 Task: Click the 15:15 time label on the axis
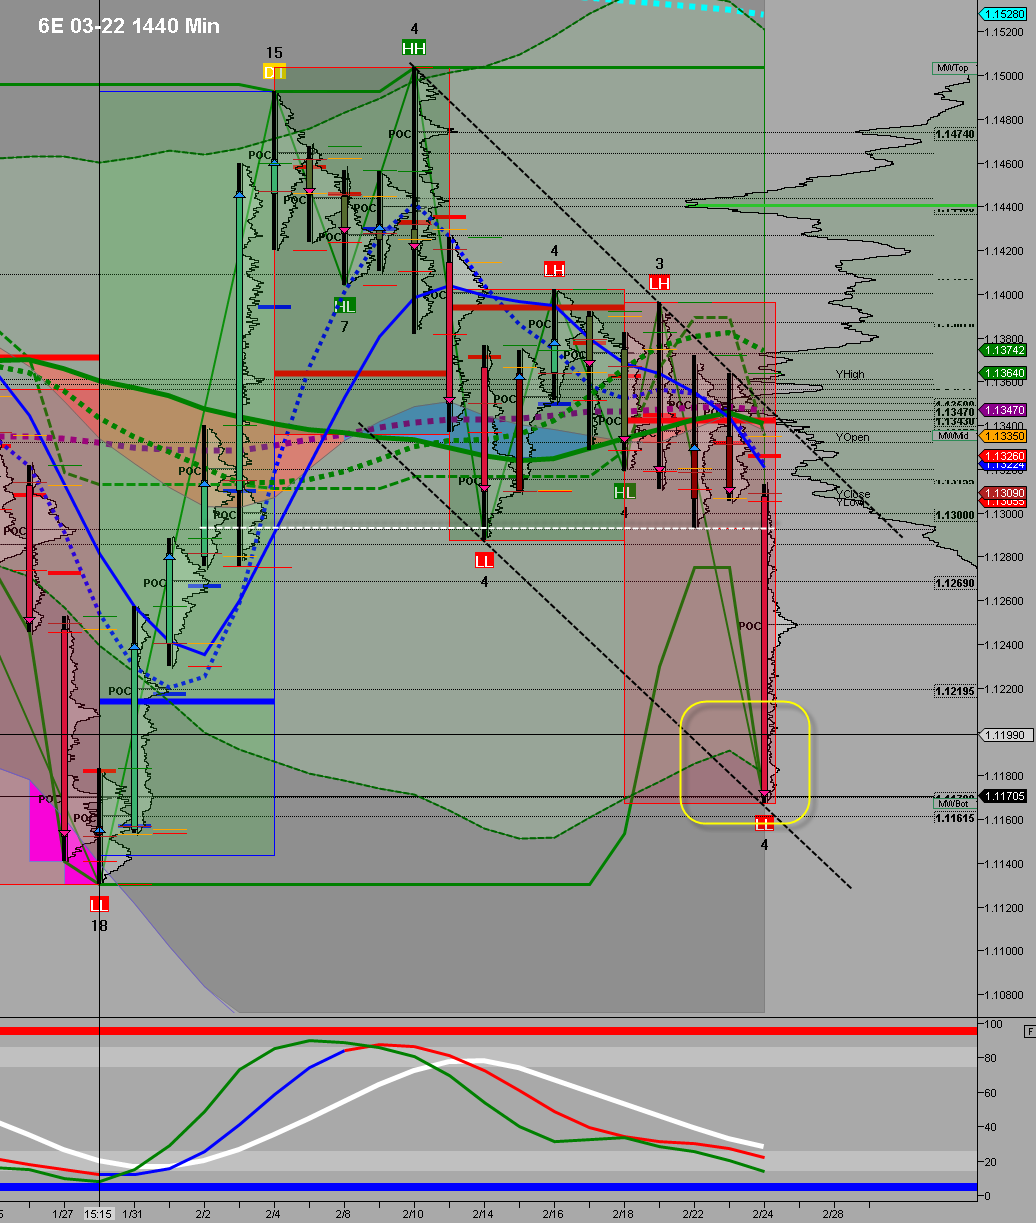[98, 1214]
